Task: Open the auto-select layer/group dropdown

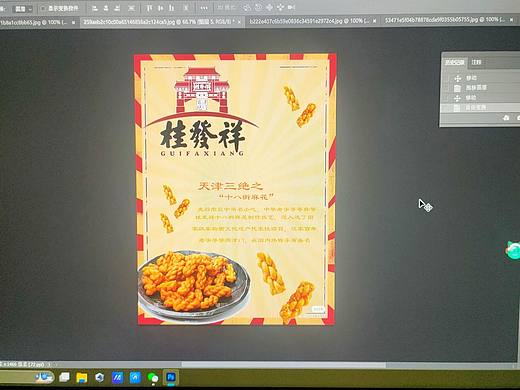Action: click(23, 9)
